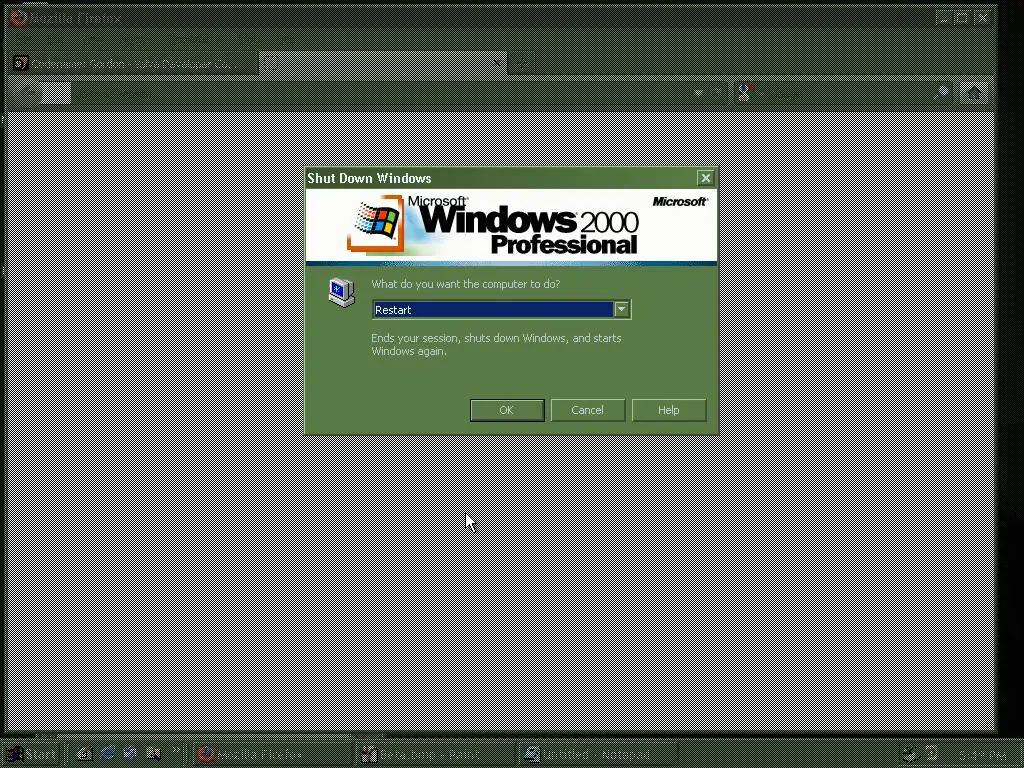Launch Internet Explorer from quick launch
Screen dimensions: 1024x768
click(108, 754)
